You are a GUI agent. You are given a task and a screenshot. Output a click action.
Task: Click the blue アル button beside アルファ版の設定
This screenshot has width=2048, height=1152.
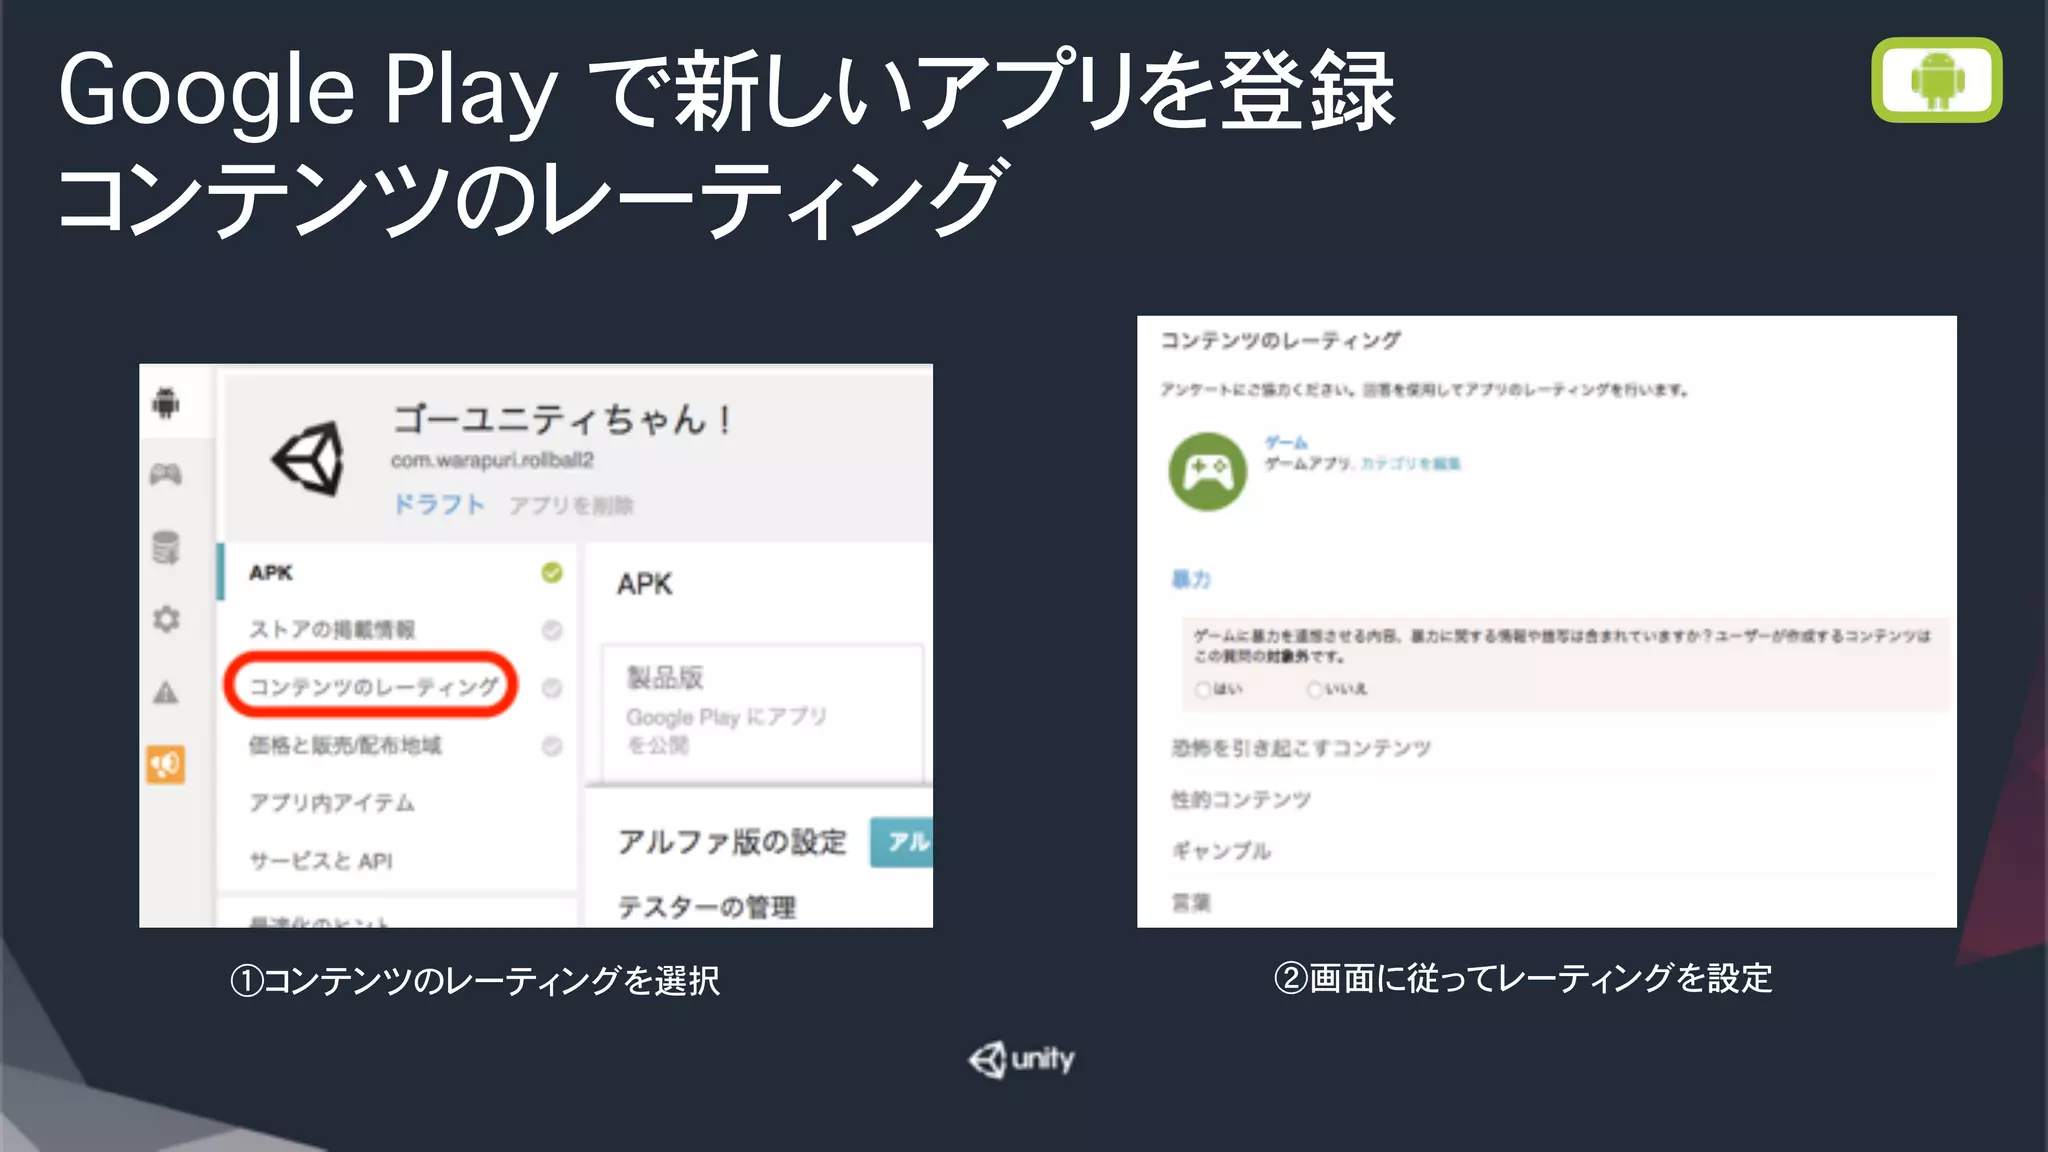[902, 842]
